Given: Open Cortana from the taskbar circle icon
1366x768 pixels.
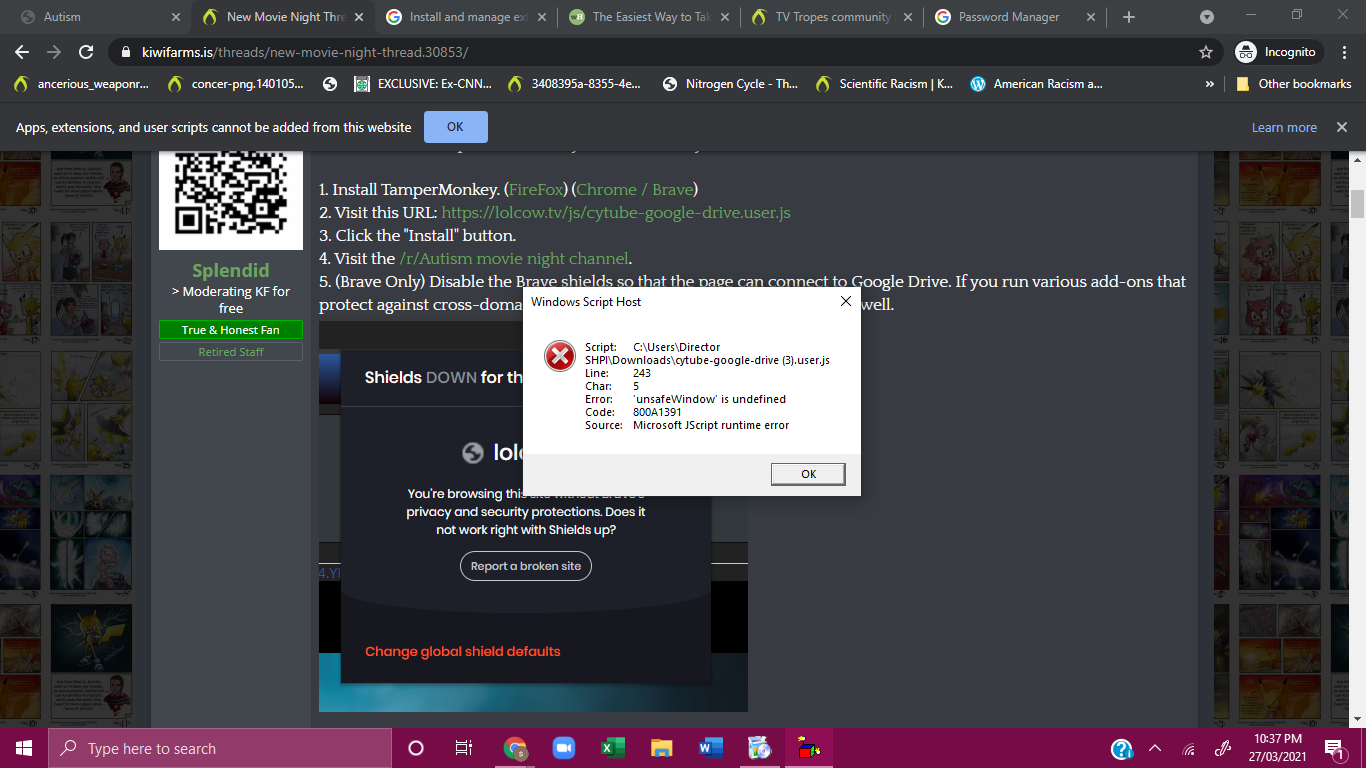Looking at the screenshot, I should pos(416,748).
